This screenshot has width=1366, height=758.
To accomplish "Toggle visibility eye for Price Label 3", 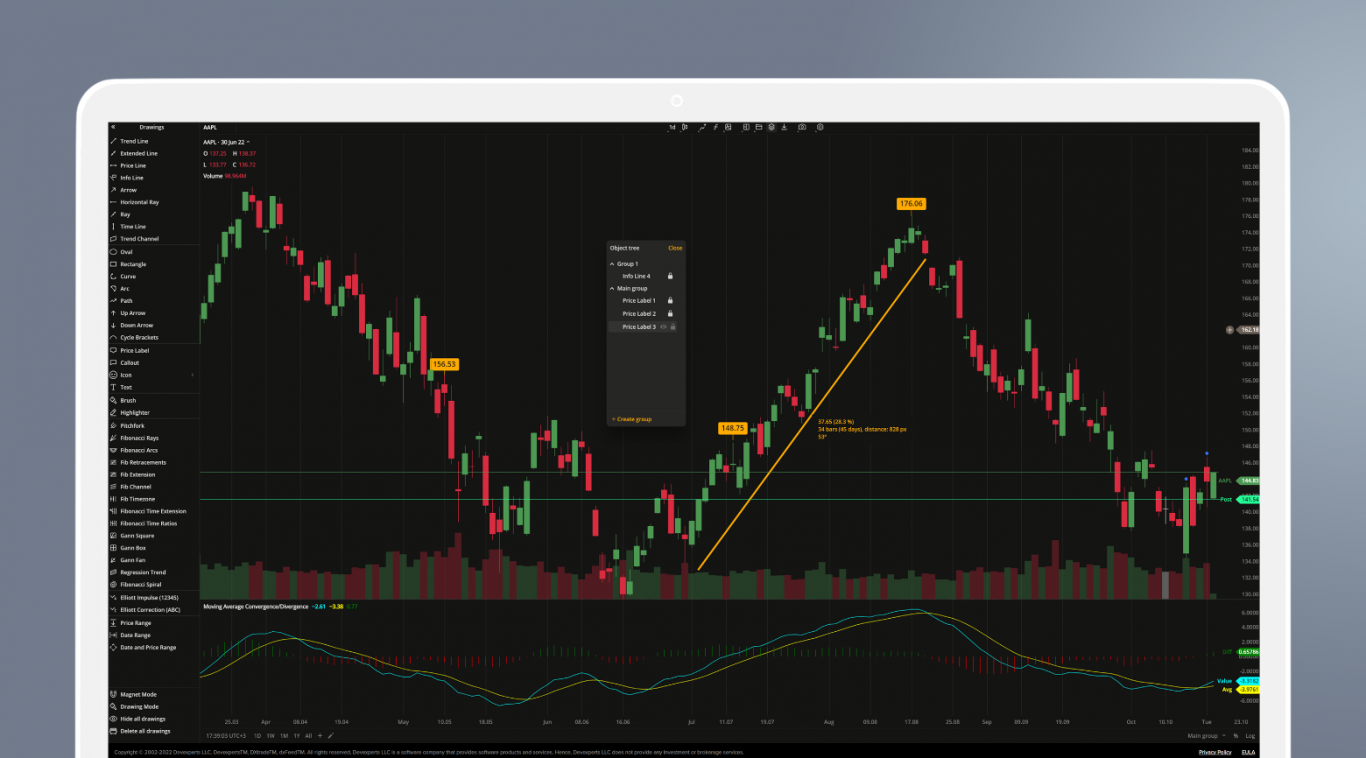I will coord(663,327).
